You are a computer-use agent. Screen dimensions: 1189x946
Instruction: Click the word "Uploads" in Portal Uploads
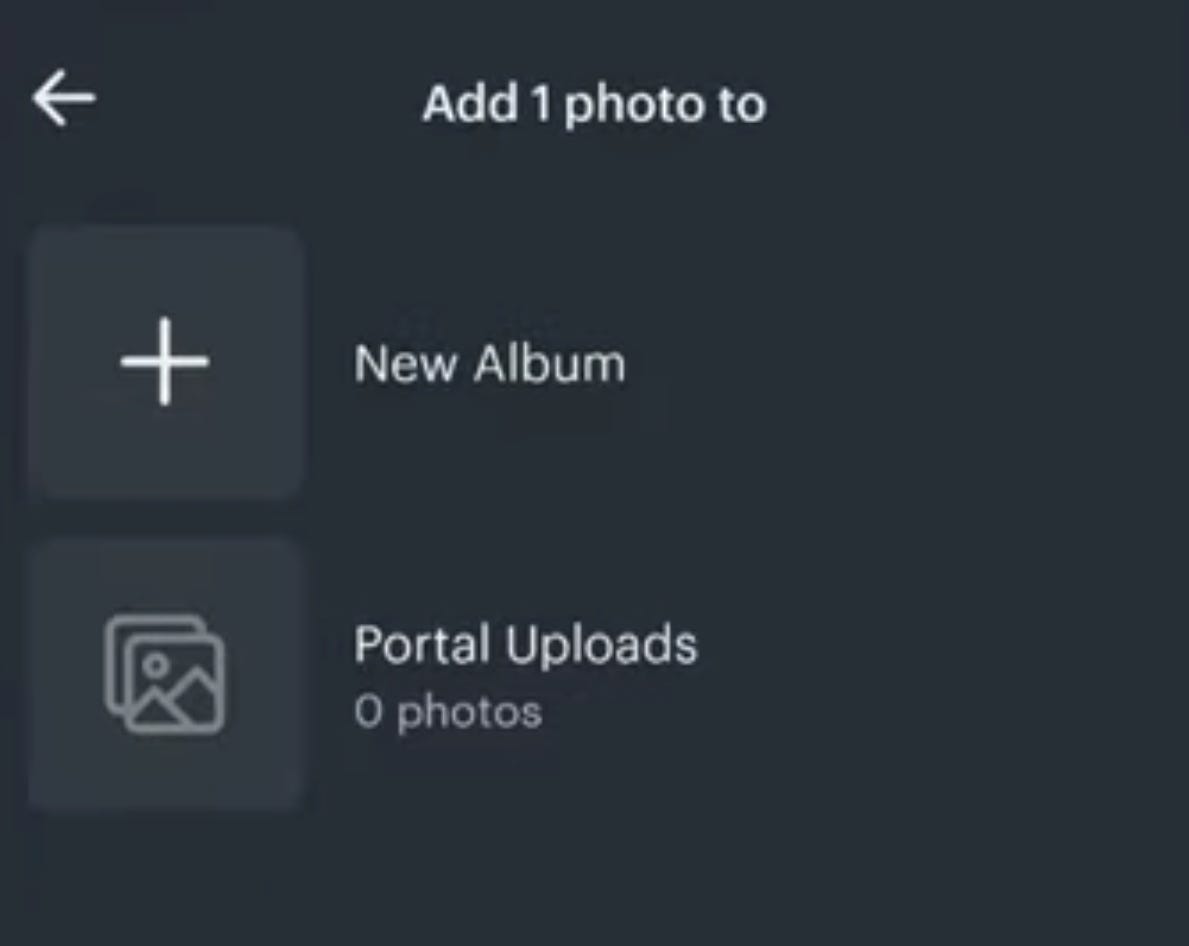coord(601,645)
